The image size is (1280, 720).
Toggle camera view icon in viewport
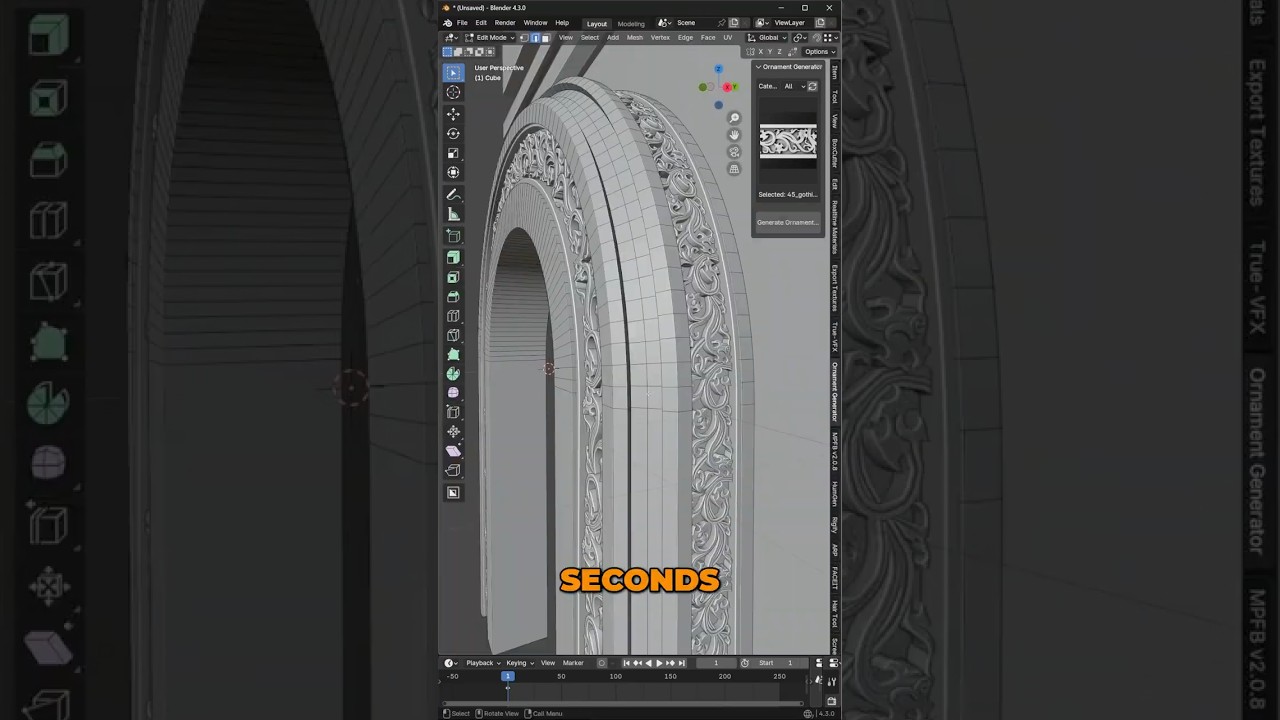click(x=734, y=152)
